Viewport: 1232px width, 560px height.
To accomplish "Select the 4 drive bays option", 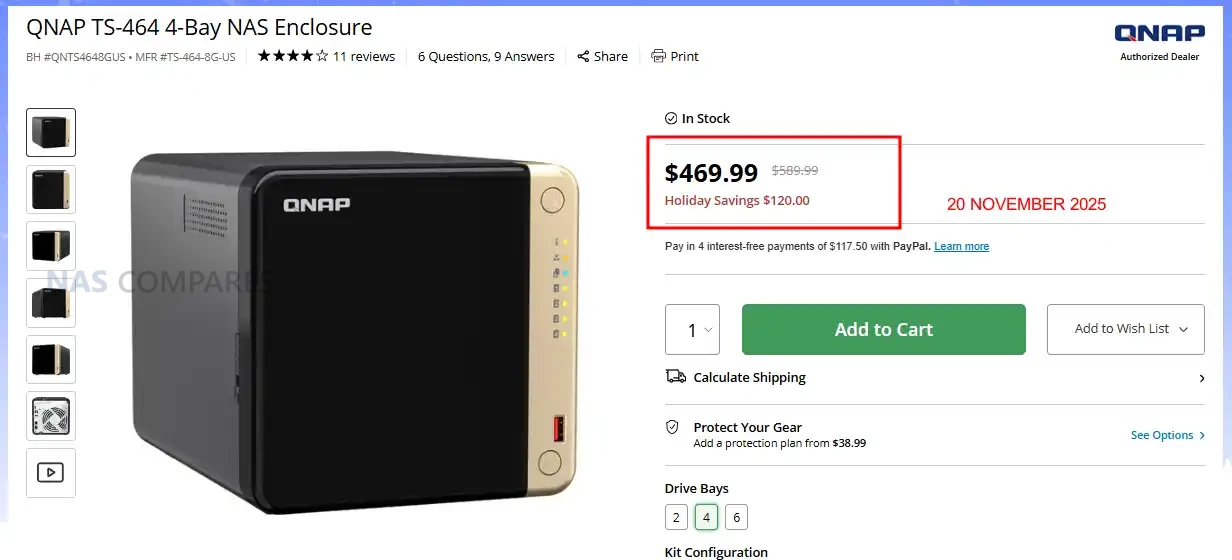I will pos(707,517).
